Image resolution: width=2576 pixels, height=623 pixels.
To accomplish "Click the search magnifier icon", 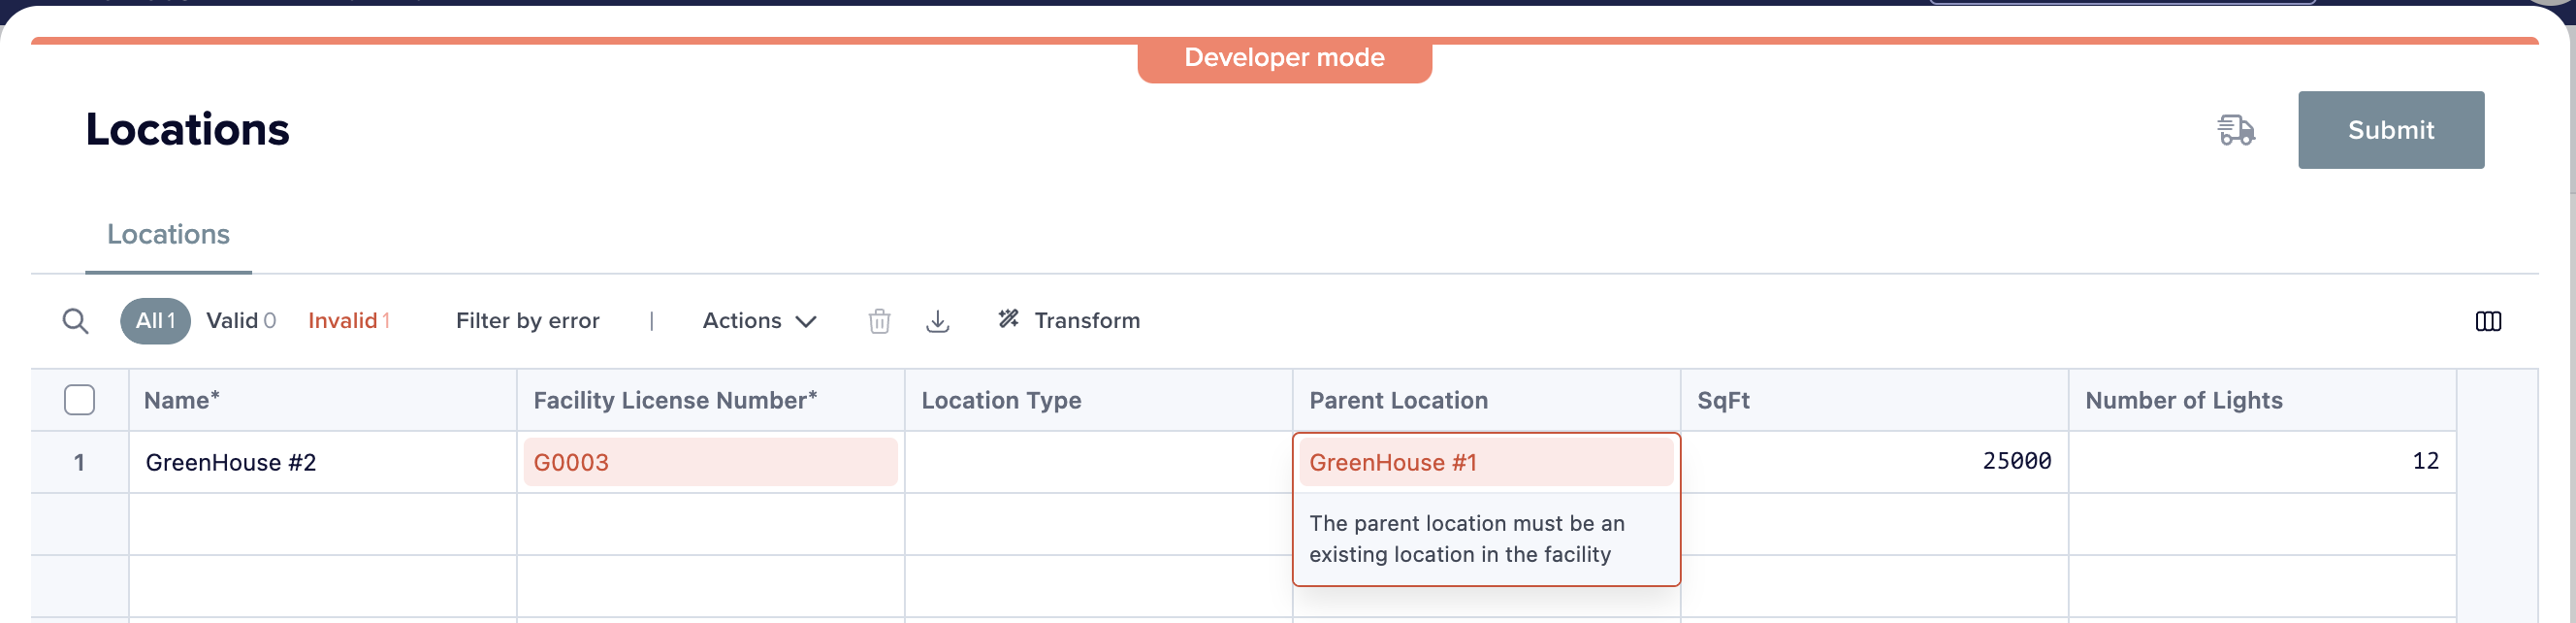I will [x=75, y=321].
